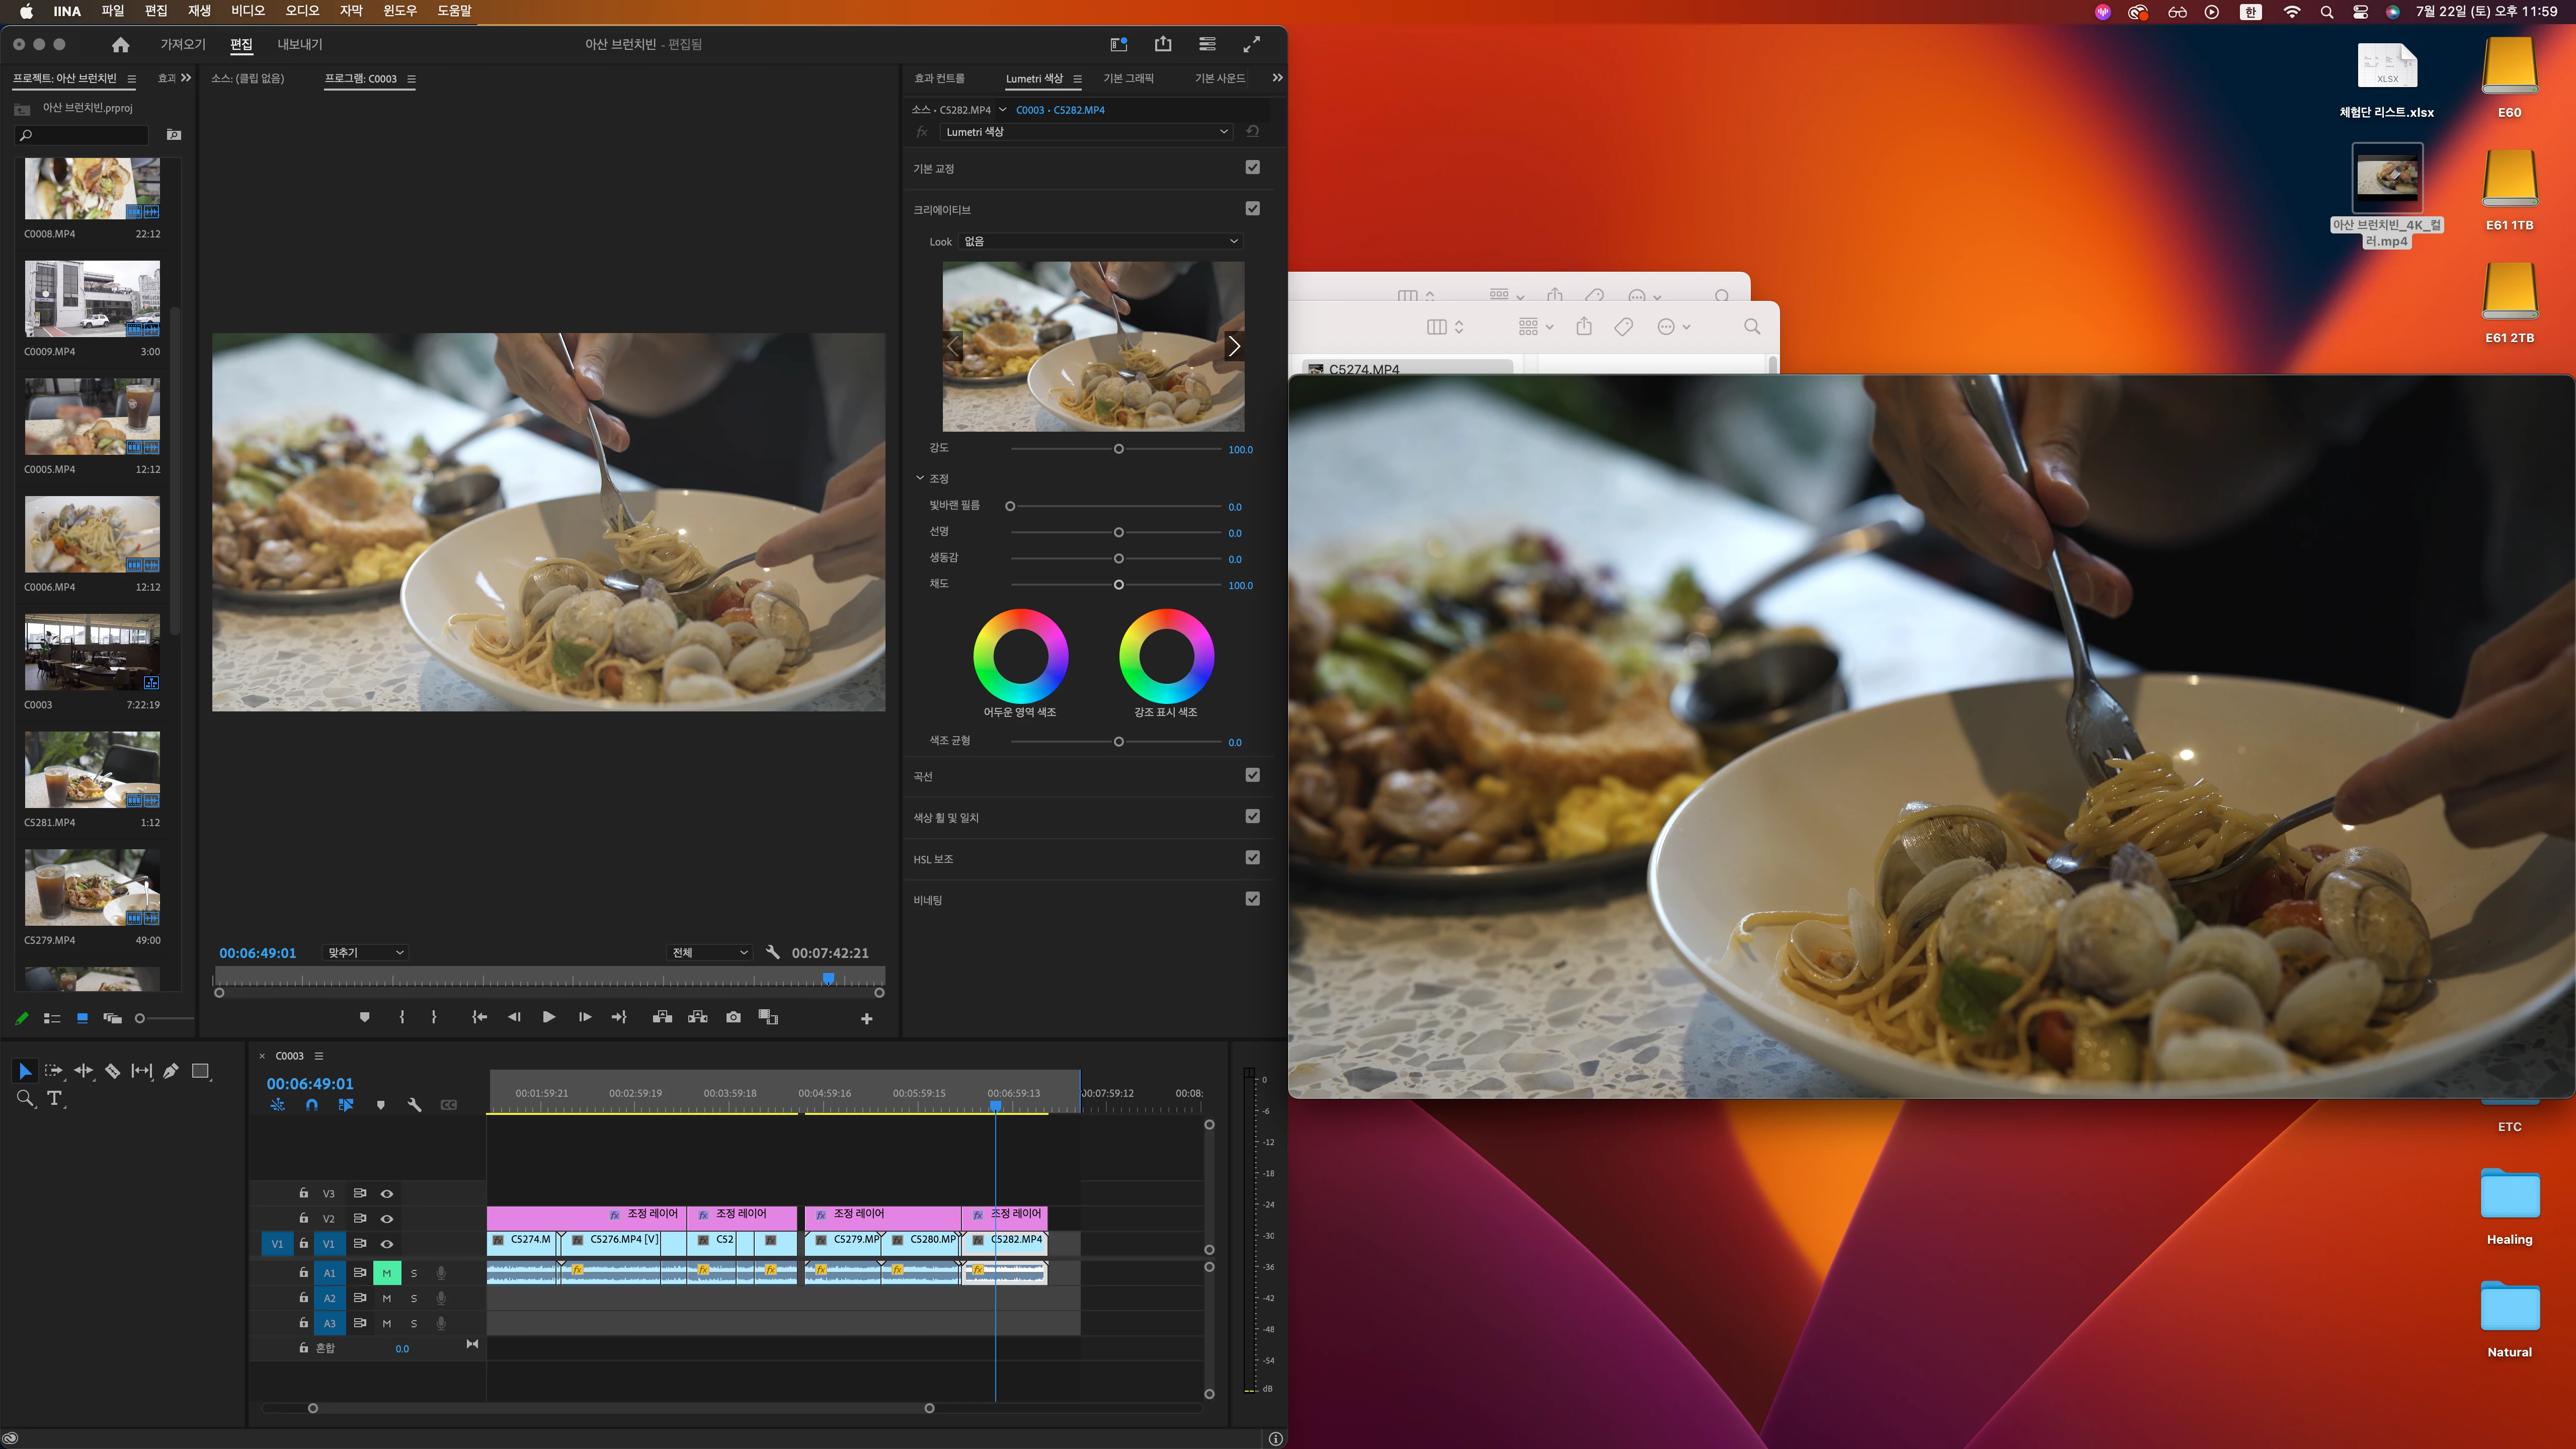
Task: Click the Export Frame camera icon
Action: click(x=733, y=1017)
